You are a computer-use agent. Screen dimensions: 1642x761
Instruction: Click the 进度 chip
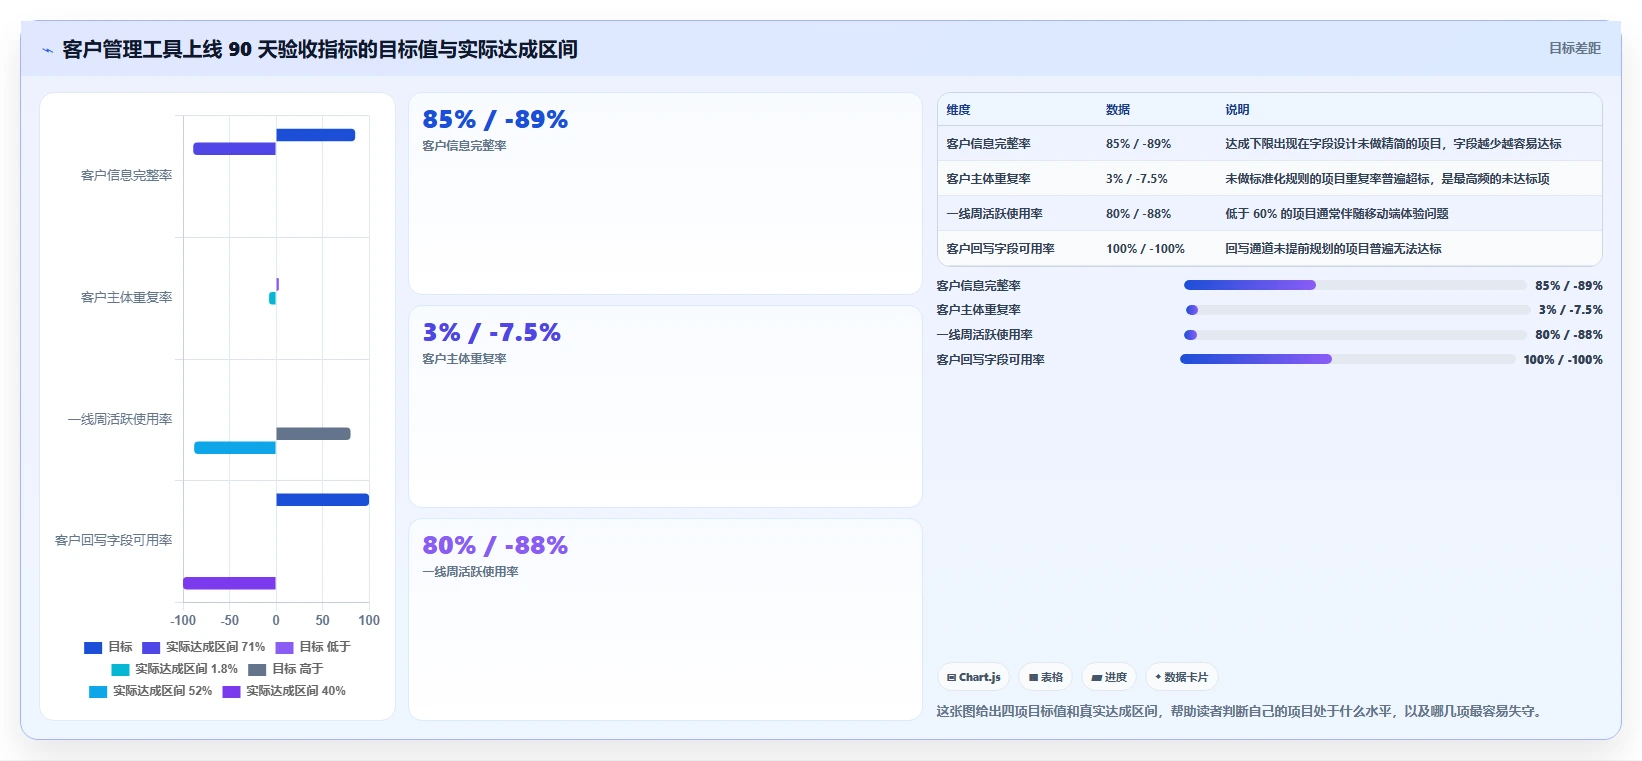pos(1109,677)
